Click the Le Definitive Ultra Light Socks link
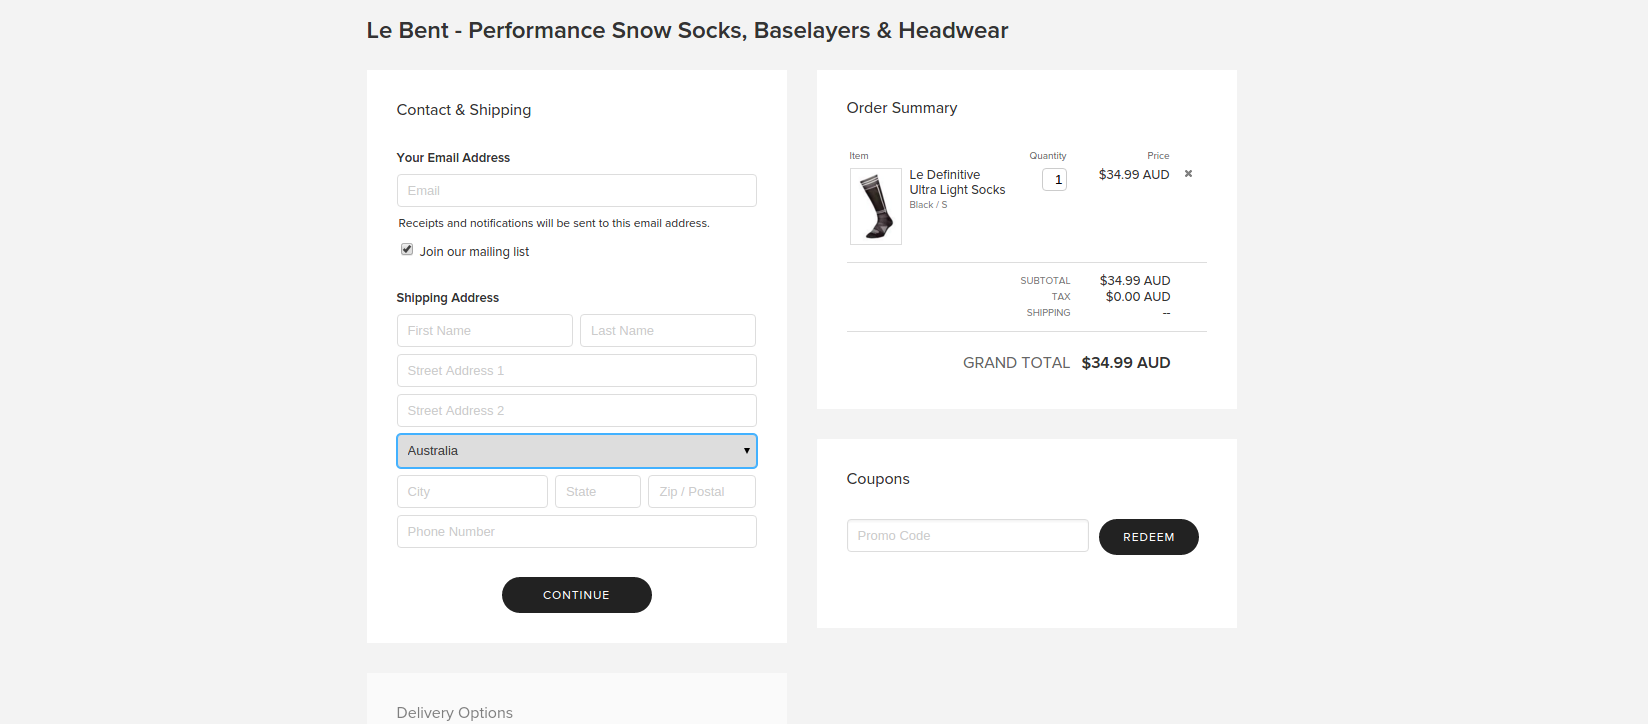 956,181
